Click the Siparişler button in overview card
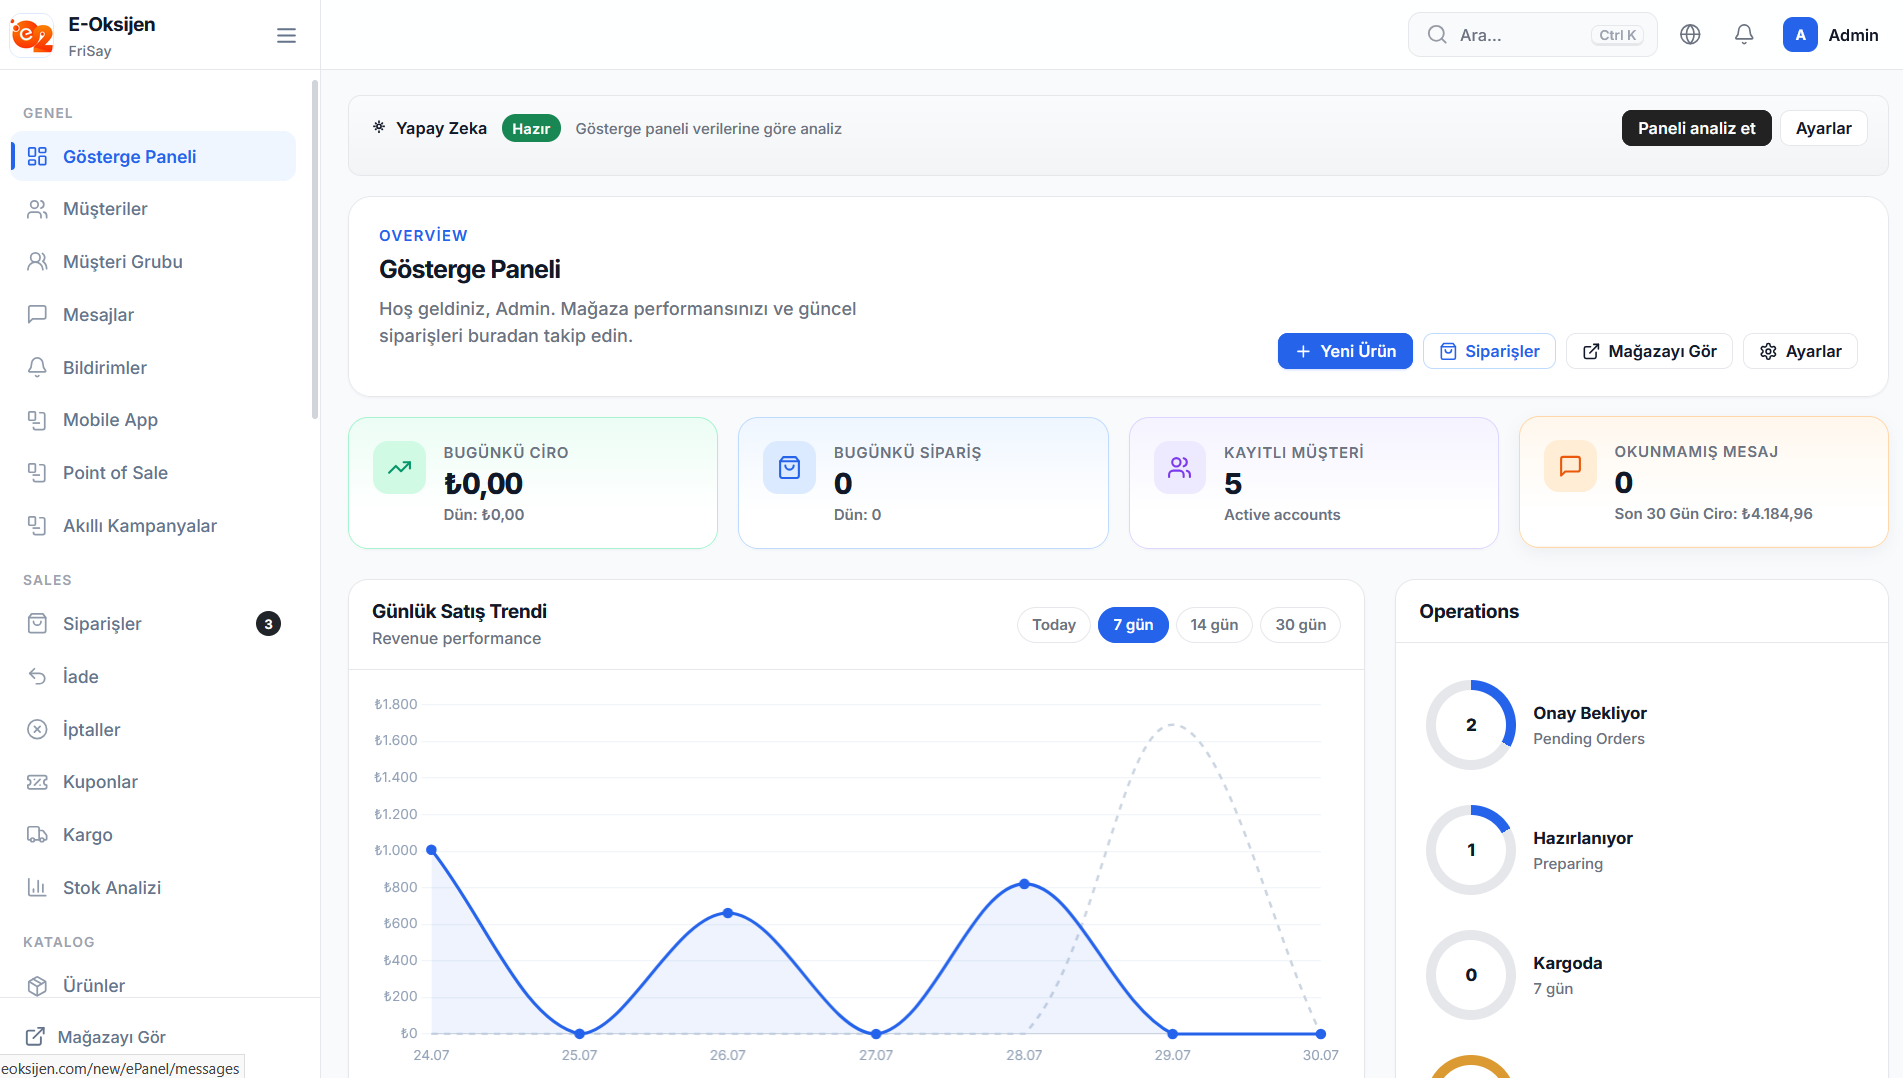This screenshot has width=1903, height=1078. tap(1489, 351)
